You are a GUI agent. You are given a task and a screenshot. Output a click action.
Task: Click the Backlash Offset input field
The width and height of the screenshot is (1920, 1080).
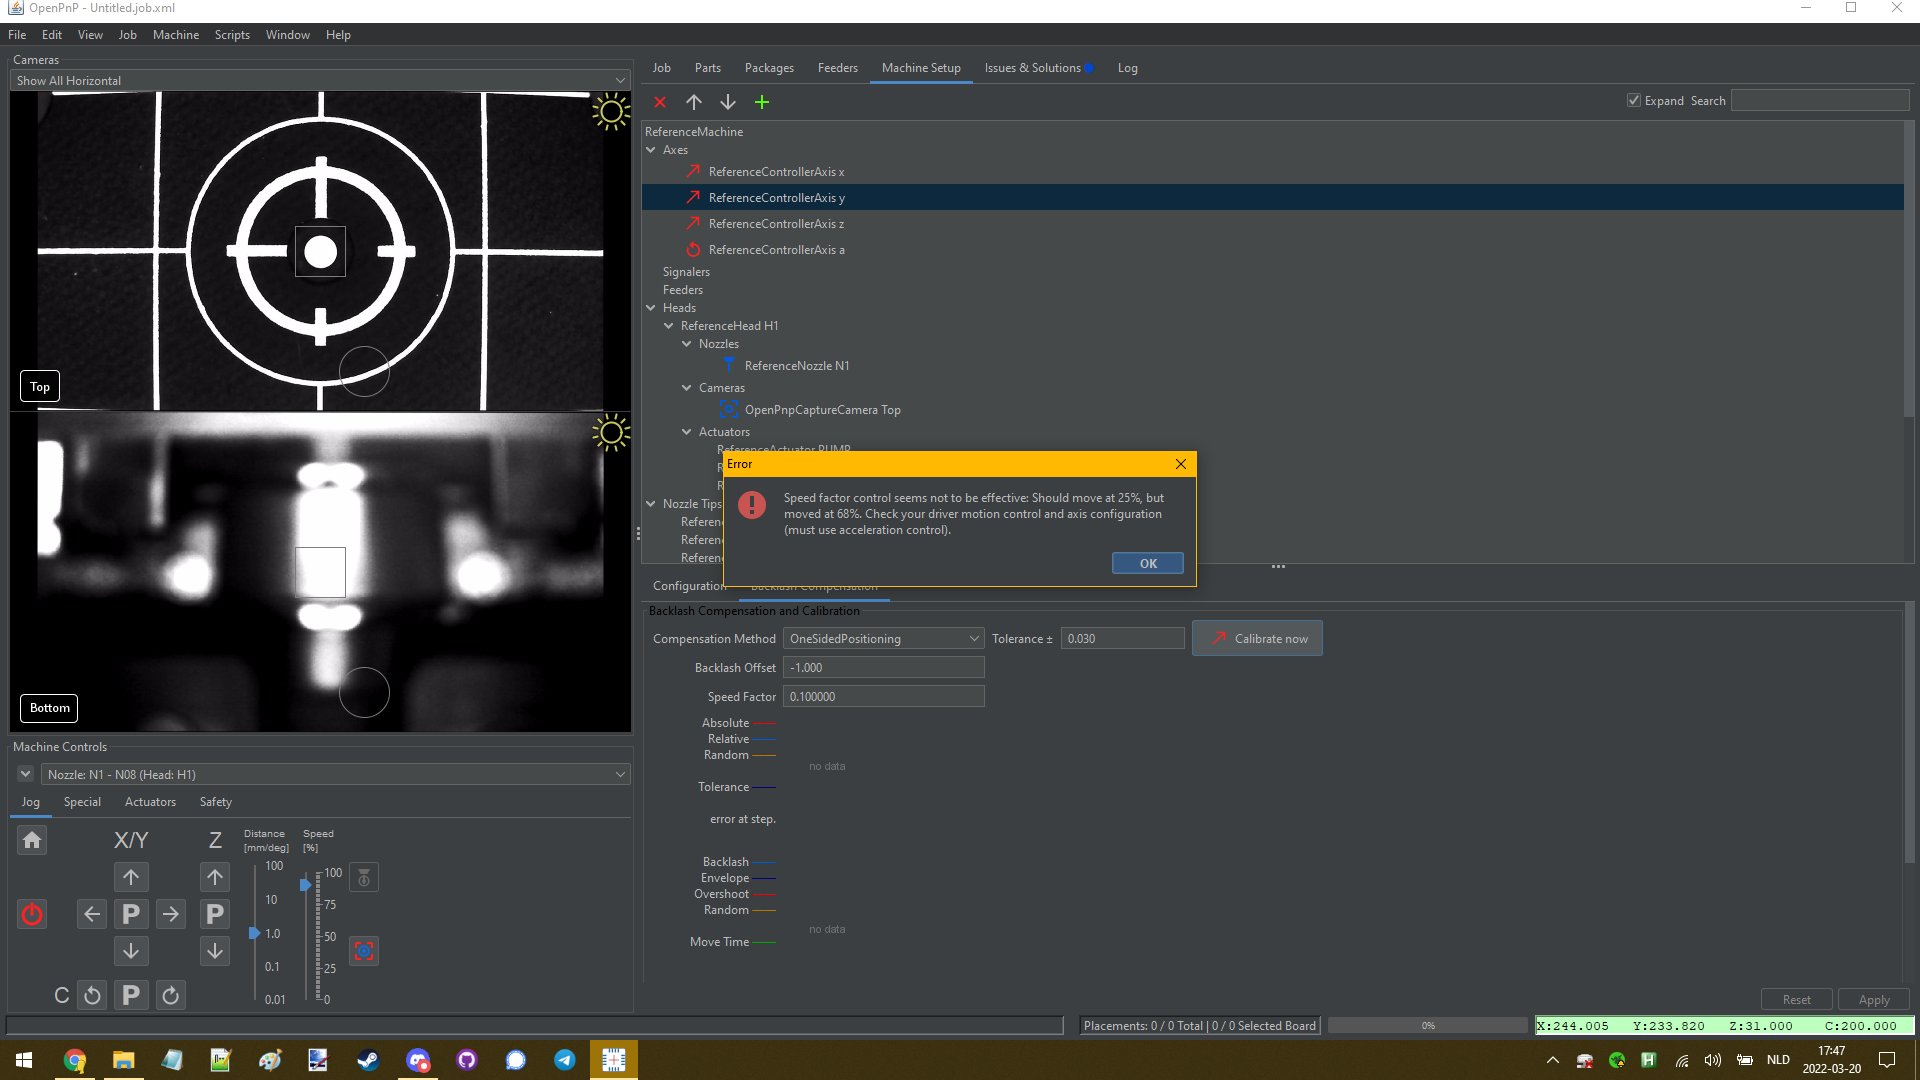coord(883,667)
